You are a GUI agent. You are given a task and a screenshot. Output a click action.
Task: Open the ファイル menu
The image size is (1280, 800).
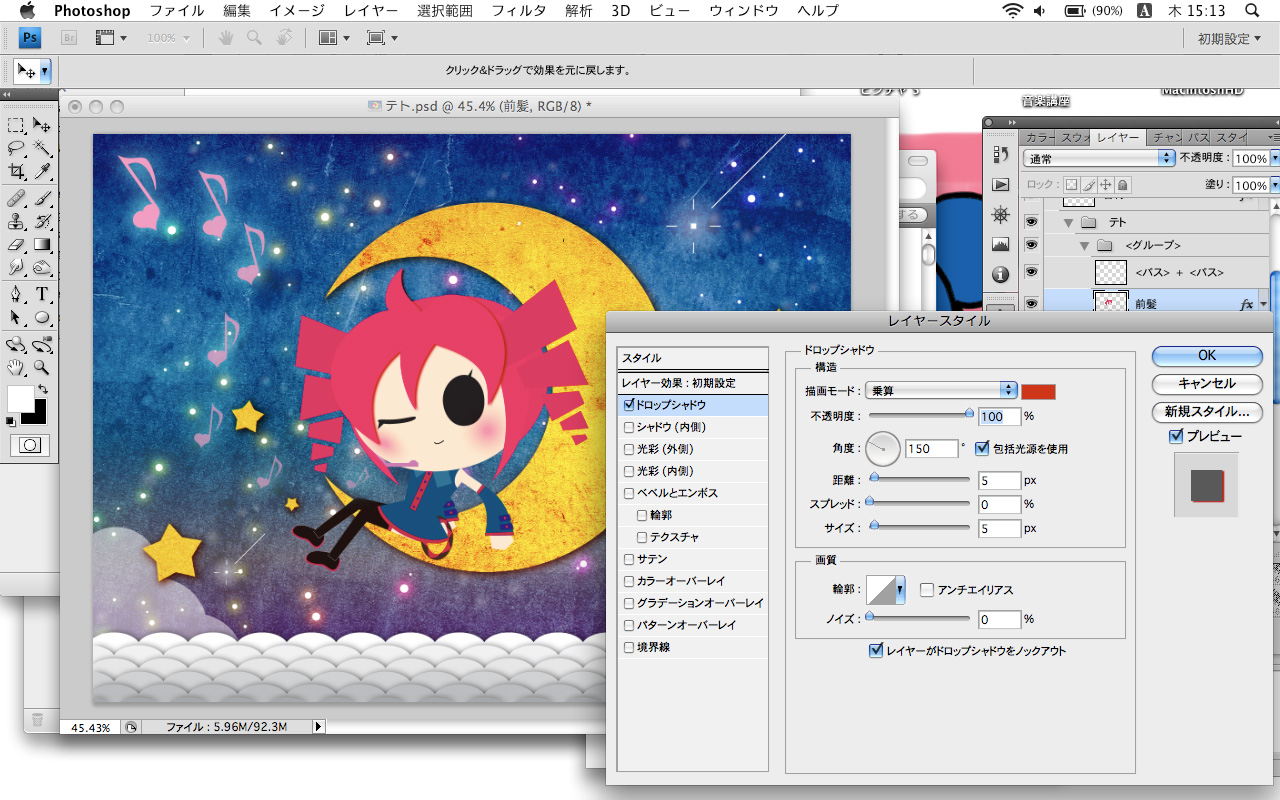pyautogui.click(x=176, y=11)
